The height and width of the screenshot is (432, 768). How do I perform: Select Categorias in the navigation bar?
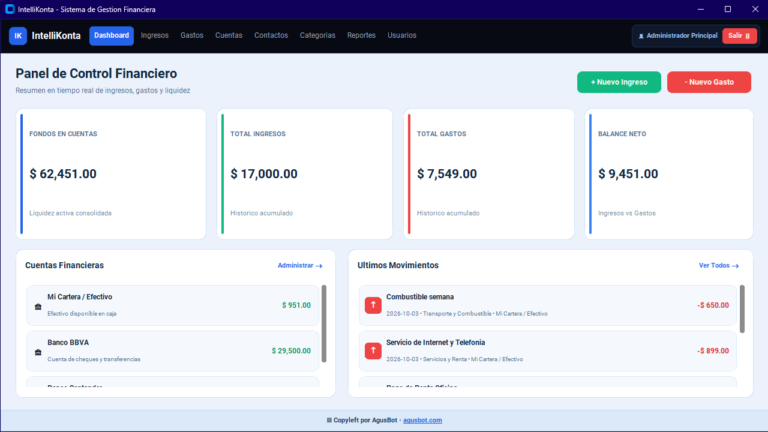(x=317, y=36)
